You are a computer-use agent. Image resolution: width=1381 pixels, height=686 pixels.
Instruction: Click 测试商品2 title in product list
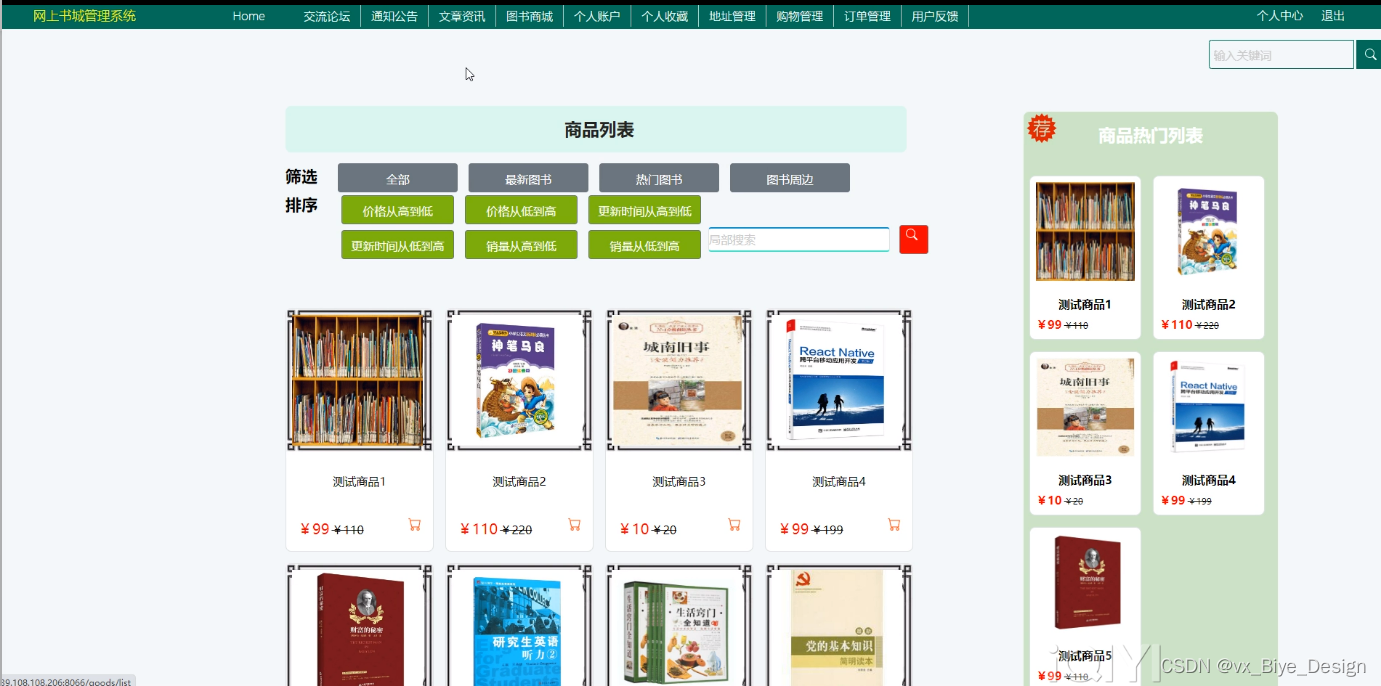click(x=519, y=482)
